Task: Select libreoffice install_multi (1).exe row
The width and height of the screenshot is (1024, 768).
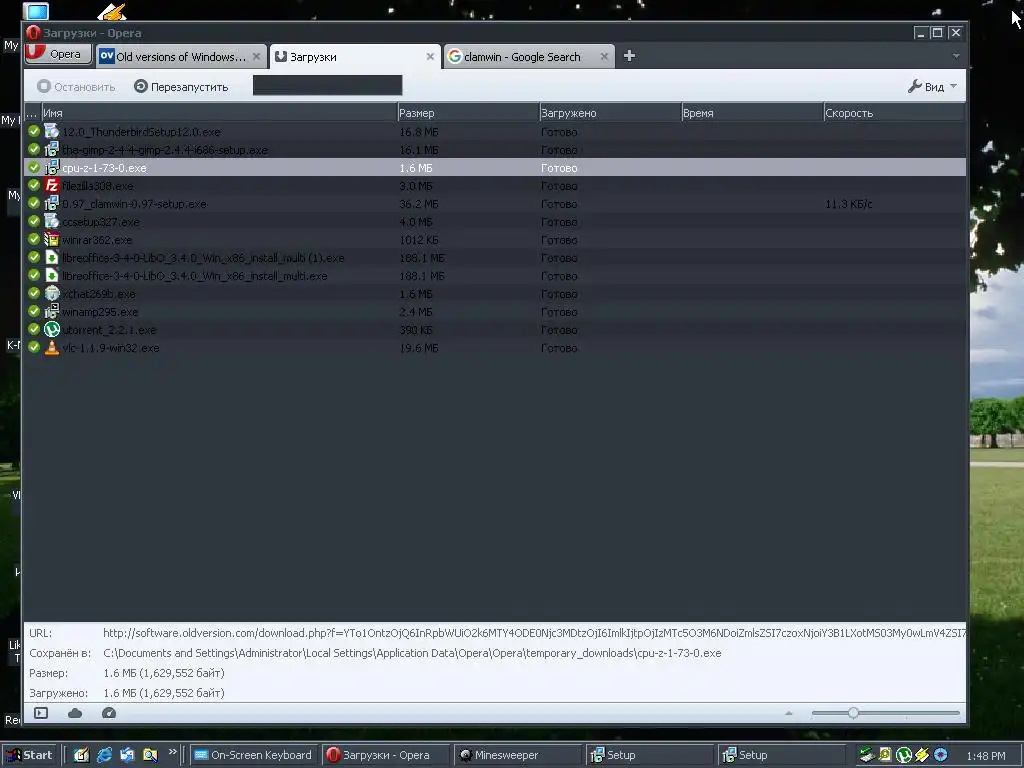Action: (495, 258)
